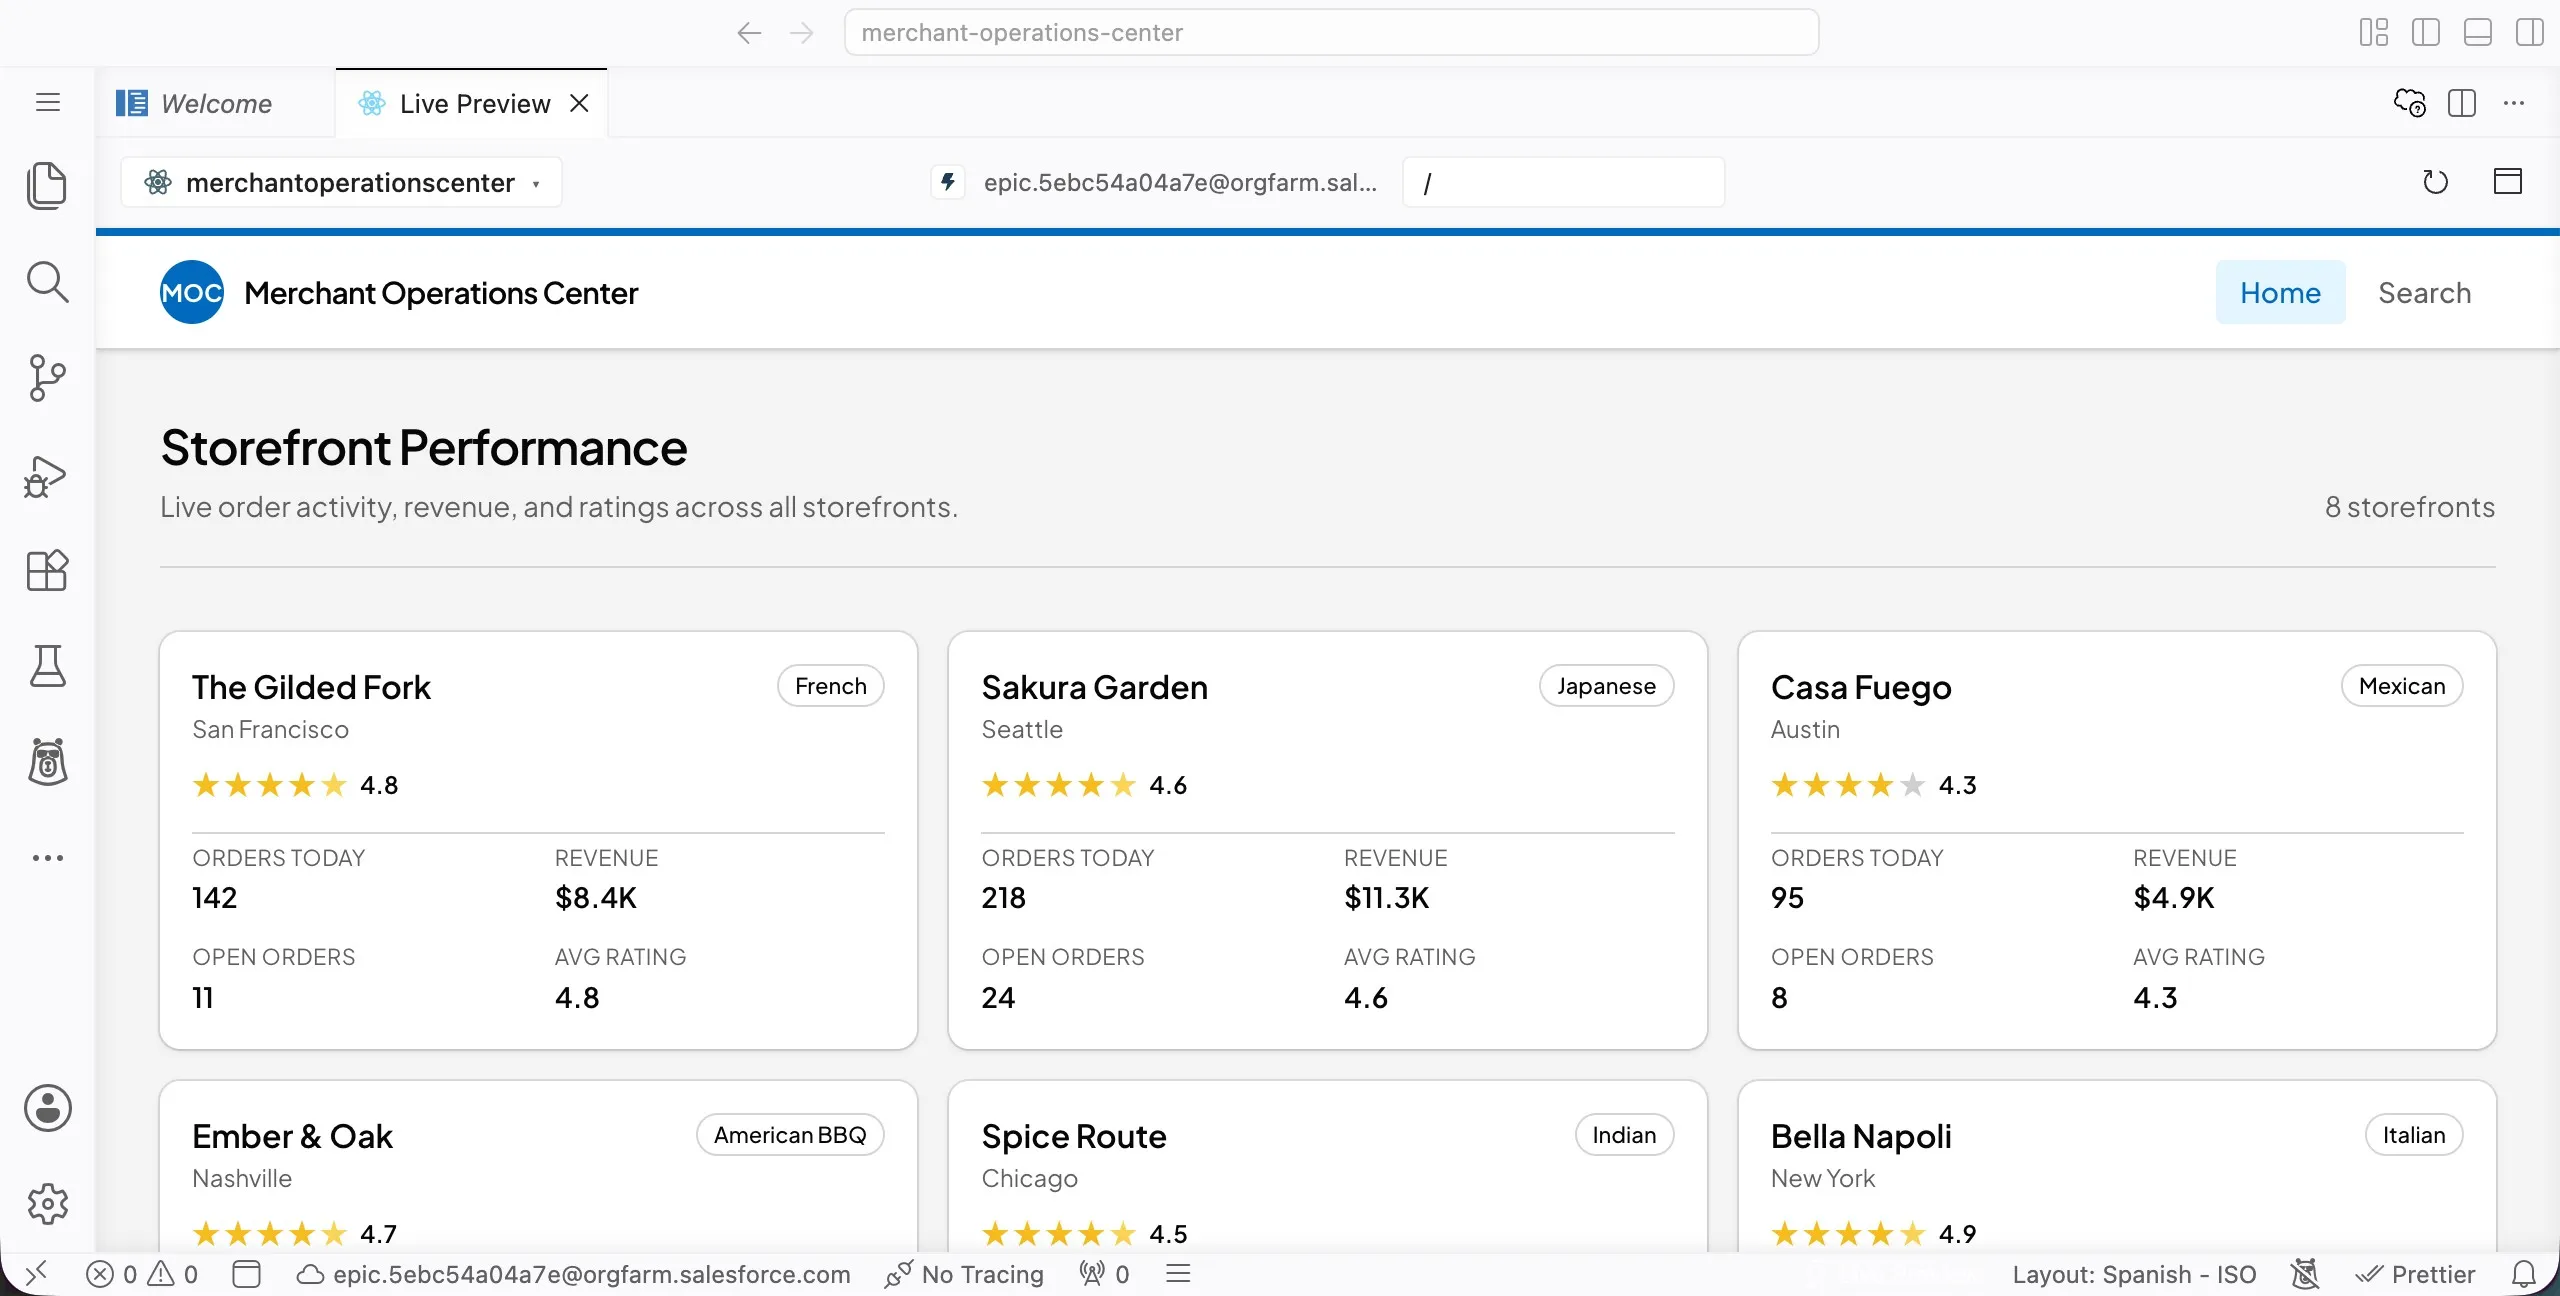Open preview in browser window icon
Image resolution: width=2560 pixels, height=1296 pixels.
tap(2508, 181)
